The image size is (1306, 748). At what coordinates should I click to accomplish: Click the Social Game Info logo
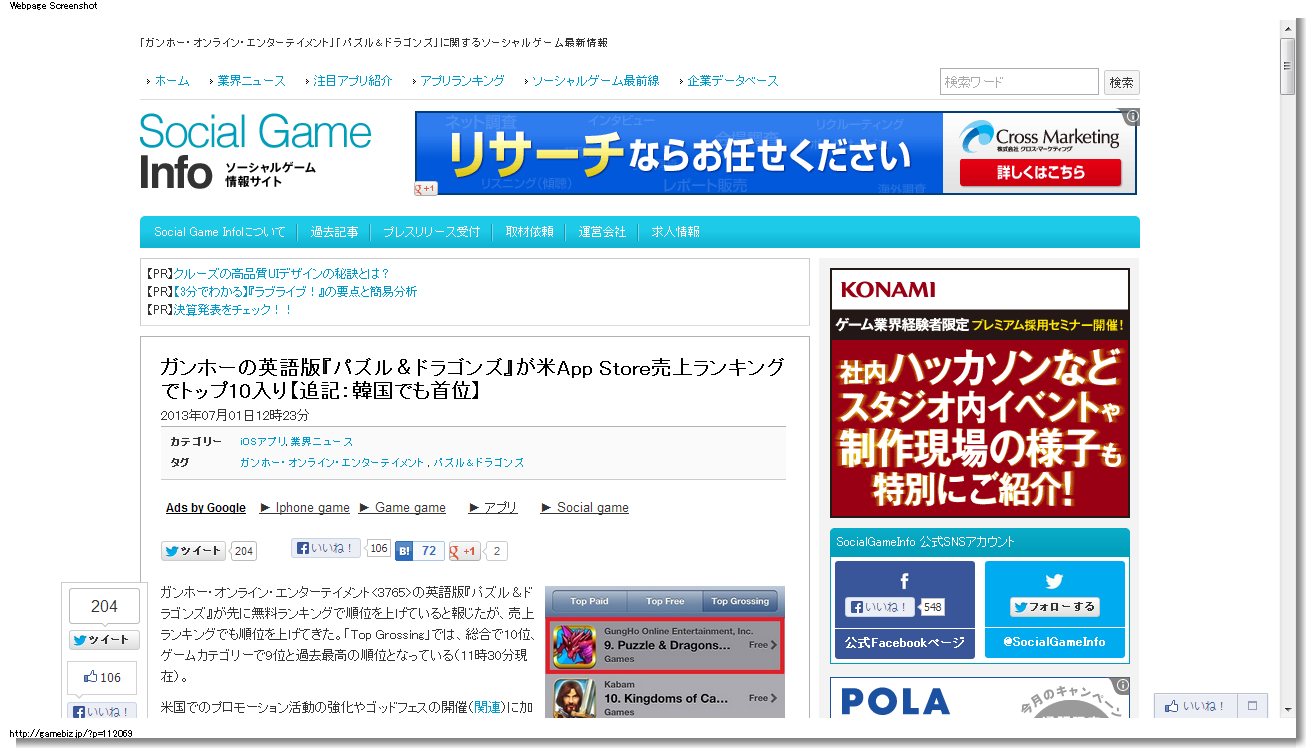256,151
